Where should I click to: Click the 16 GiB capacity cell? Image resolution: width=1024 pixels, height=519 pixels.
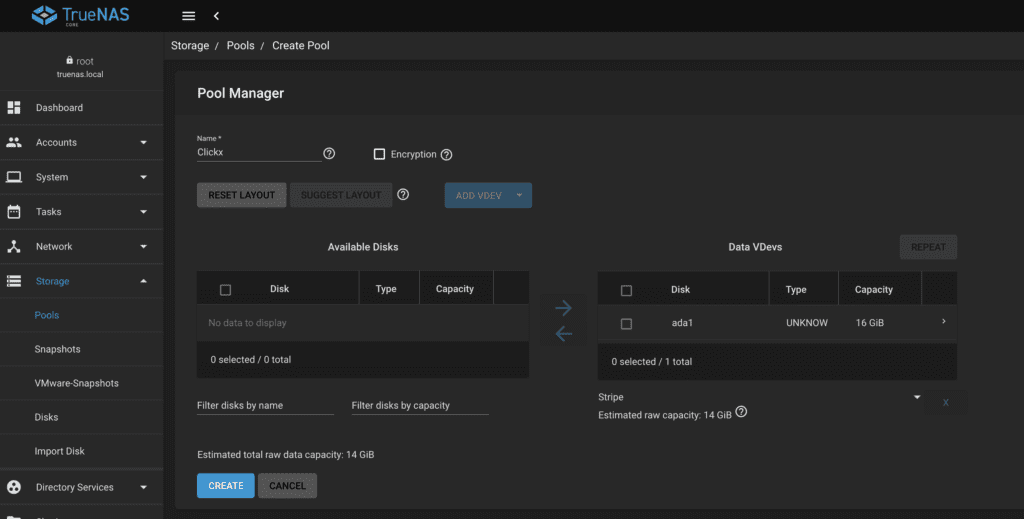pyautogui.click(x=869, y=322)
